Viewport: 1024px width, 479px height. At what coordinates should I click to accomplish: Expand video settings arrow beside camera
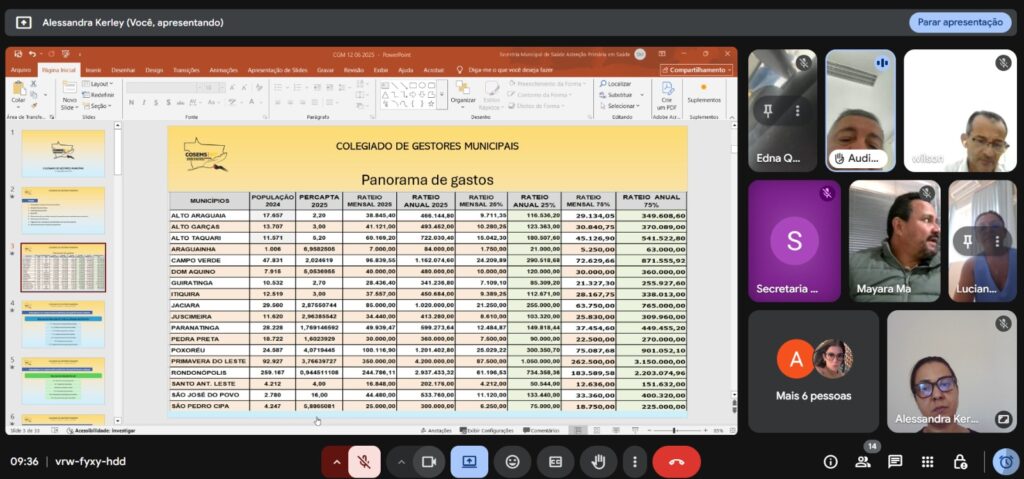coord(401,461)
